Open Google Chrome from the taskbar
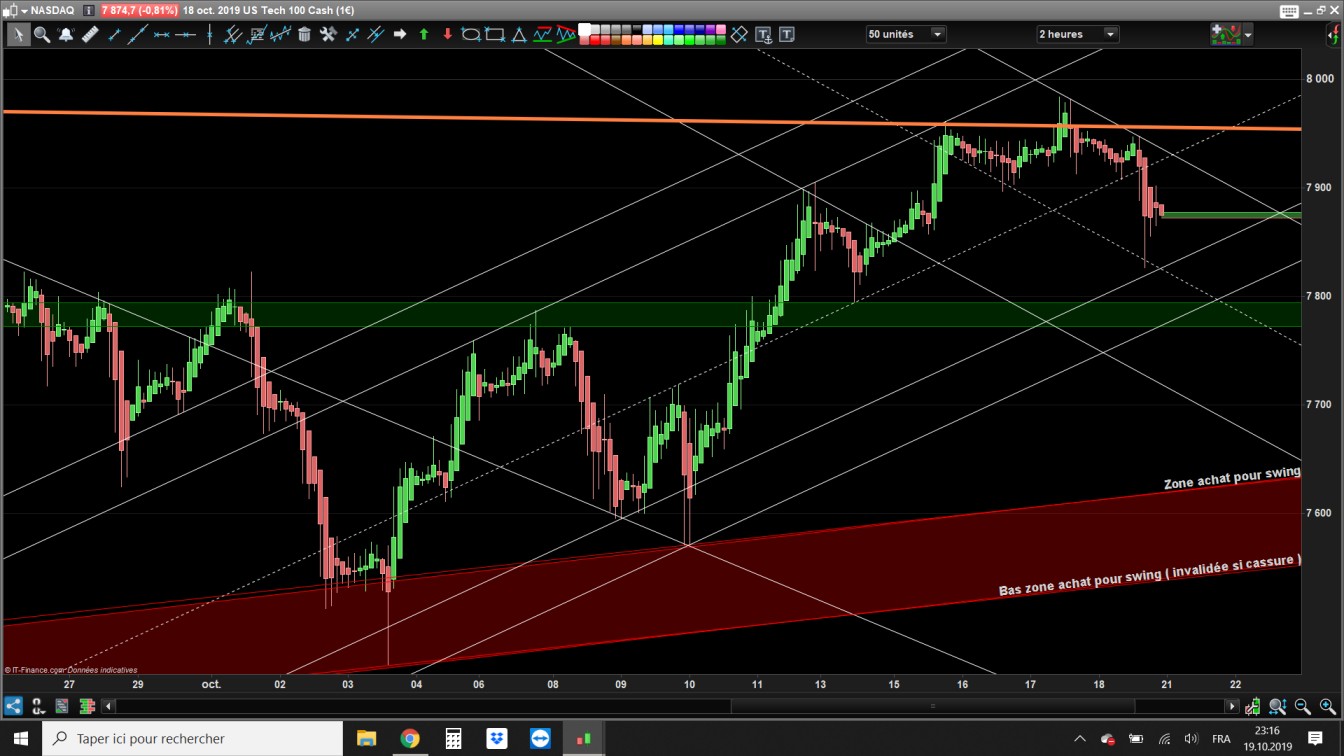The width and height of the screenshot is (1344, 756). [410, 739]
